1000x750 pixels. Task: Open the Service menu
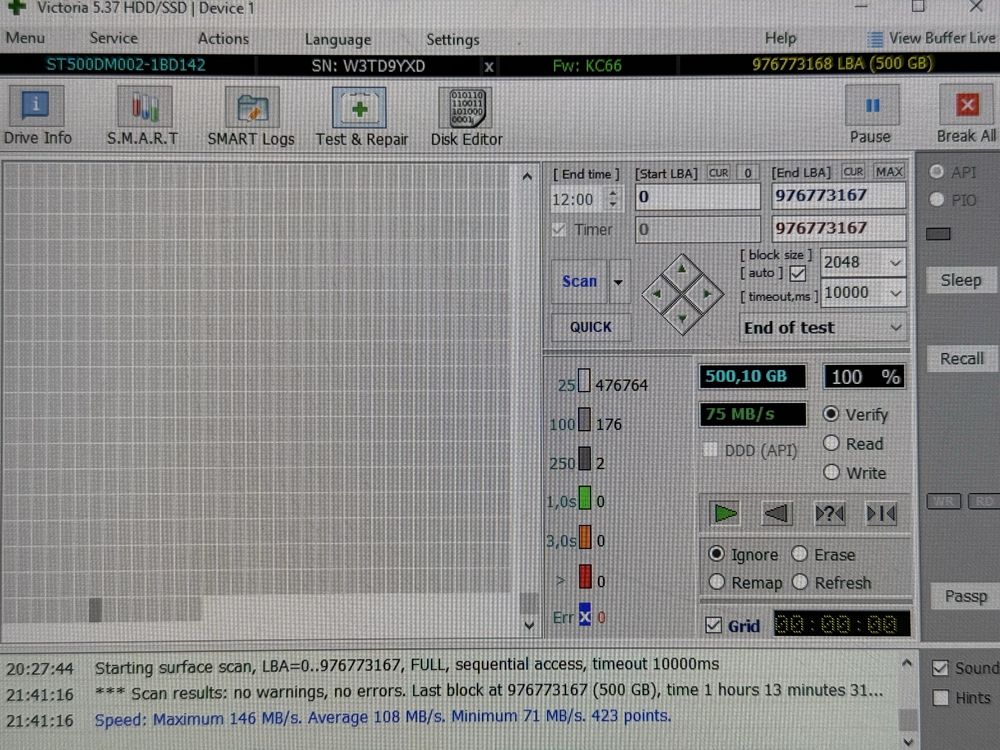click(x=114, y=38)
